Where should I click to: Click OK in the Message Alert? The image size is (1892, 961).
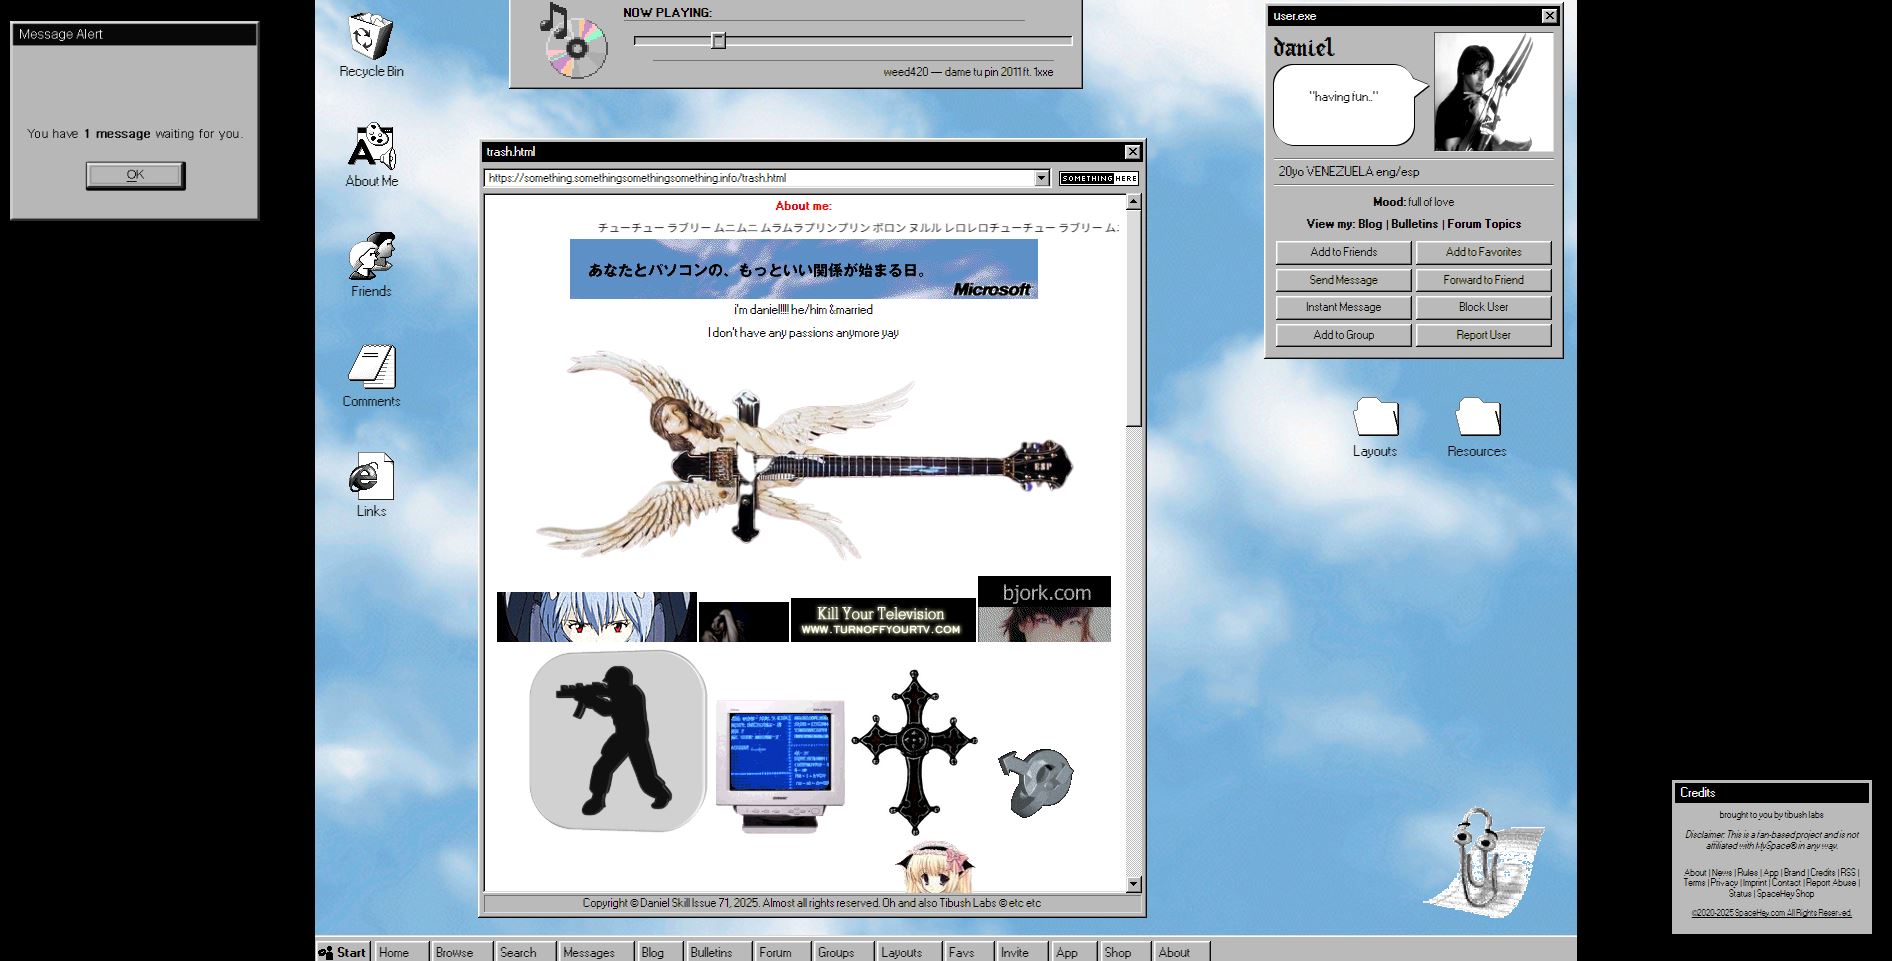coord(135,175)
